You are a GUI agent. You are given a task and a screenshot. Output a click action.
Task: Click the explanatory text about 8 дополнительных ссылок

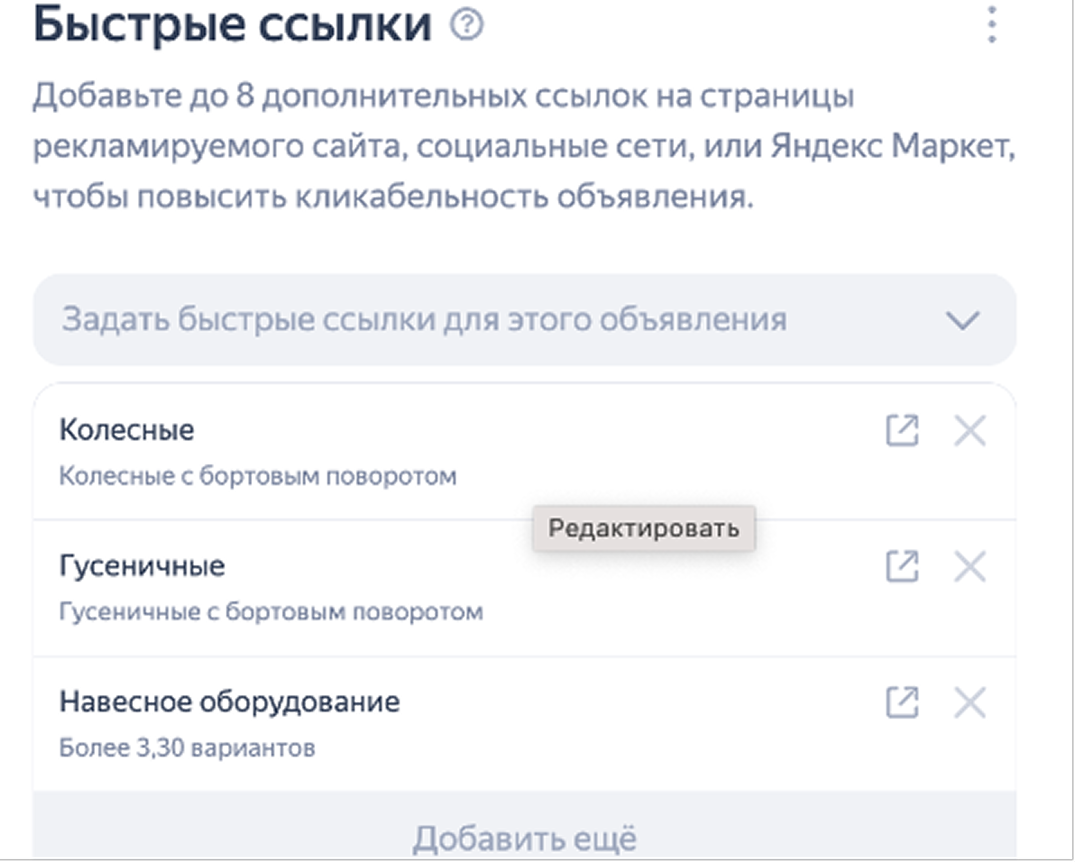click(x=524, y=146)
